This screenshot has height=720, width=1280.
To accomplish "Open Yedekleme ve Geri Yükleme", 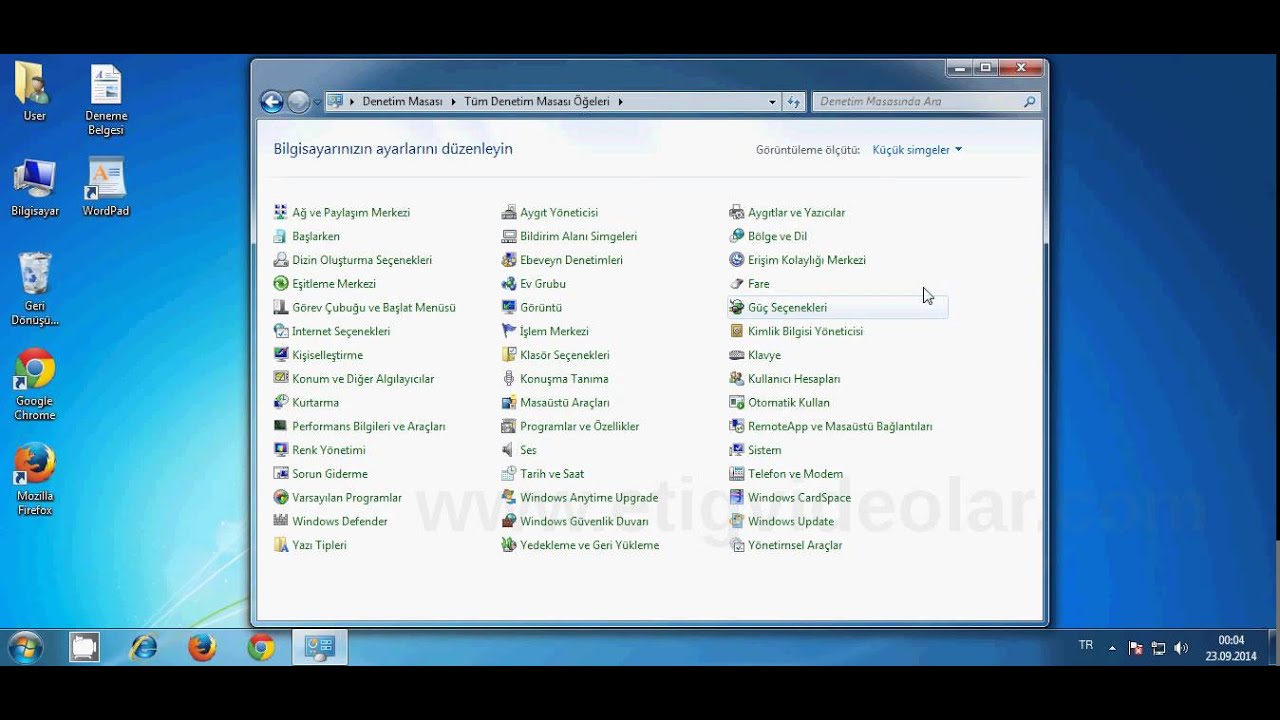I will [588, 545].
